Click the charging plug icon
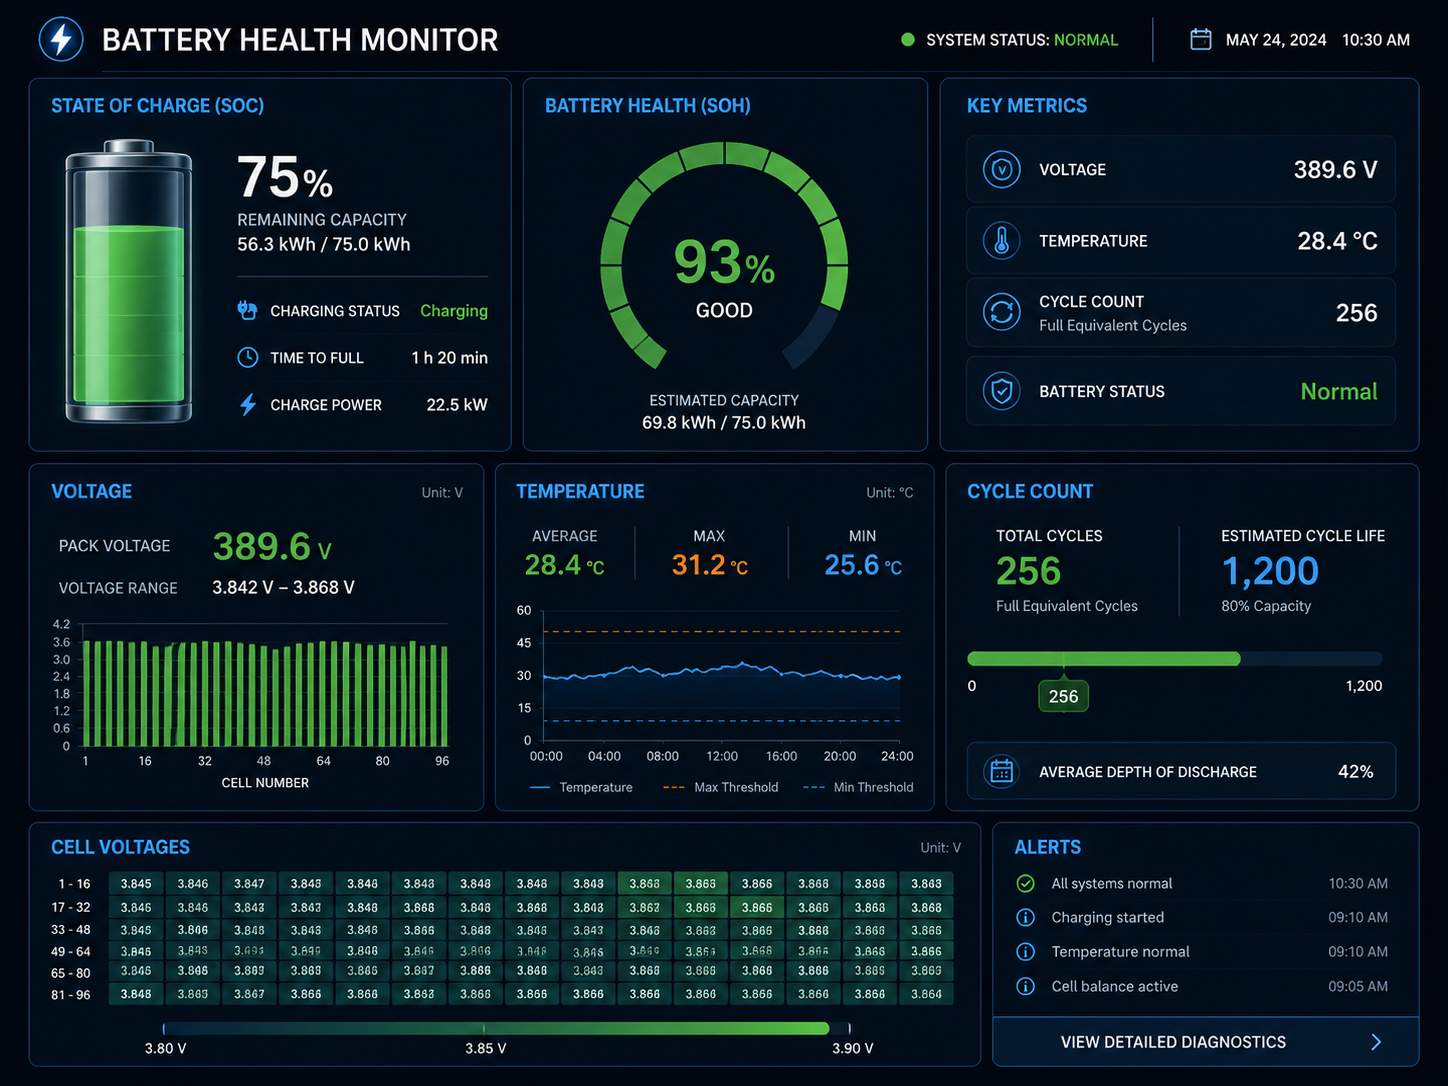This screenshot has width=1448, height=1086. (247, 310)
